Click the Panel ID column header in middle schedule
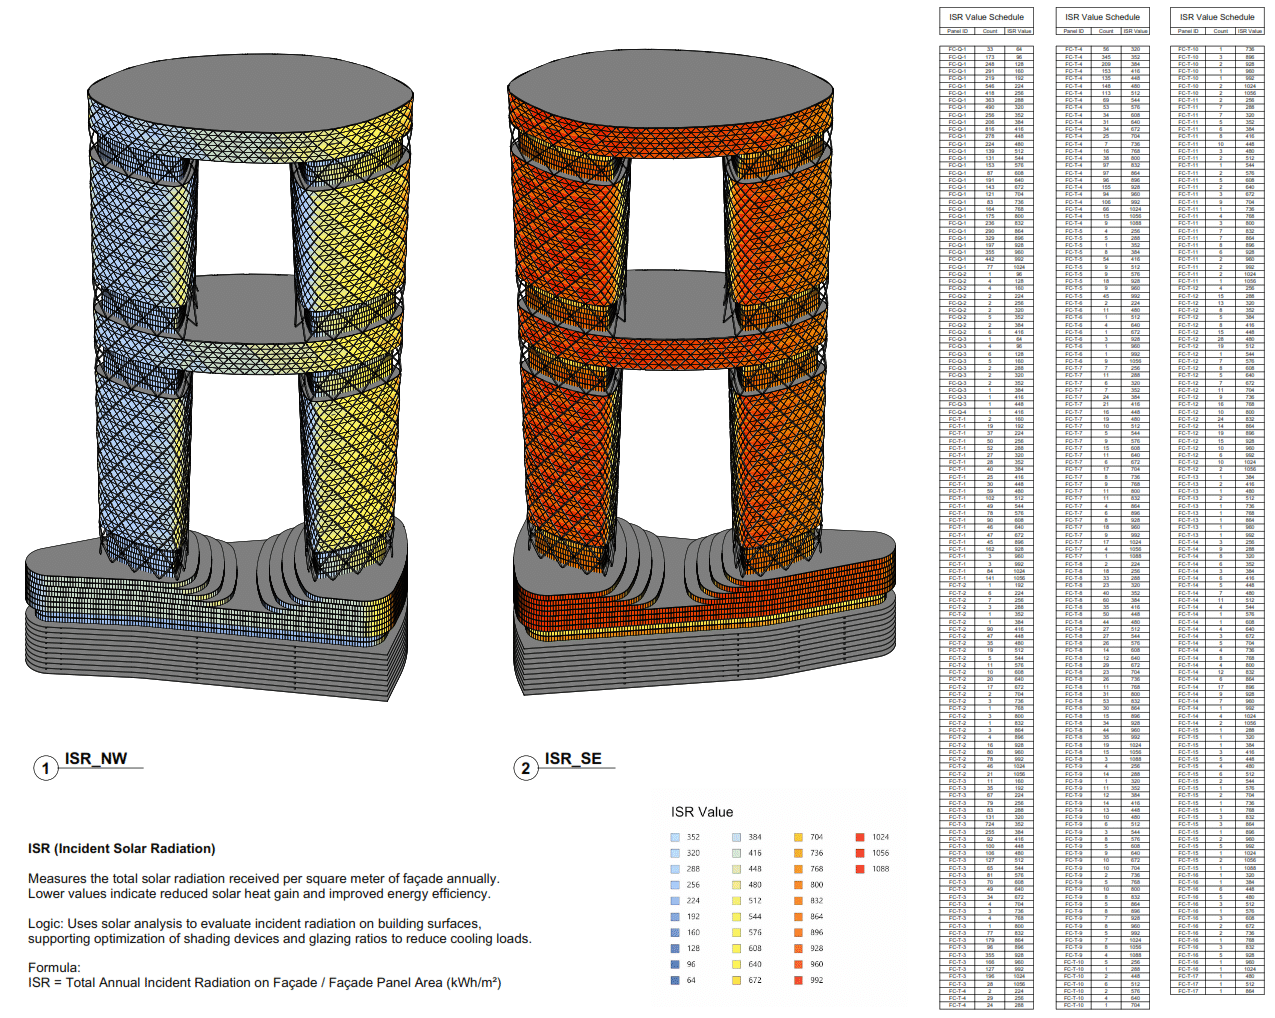The image size is (1275, 1018). coord(1075,30)
